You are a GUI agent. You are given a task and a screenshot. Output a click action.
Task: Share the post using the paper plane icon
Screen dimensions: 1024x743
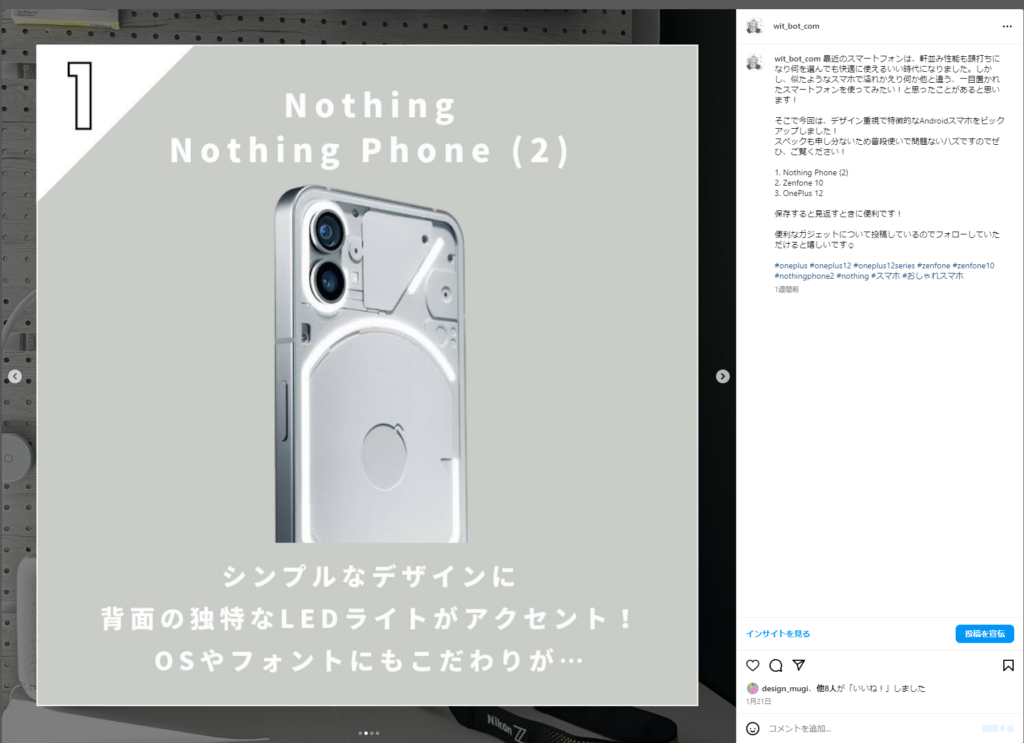click(799, 665)
